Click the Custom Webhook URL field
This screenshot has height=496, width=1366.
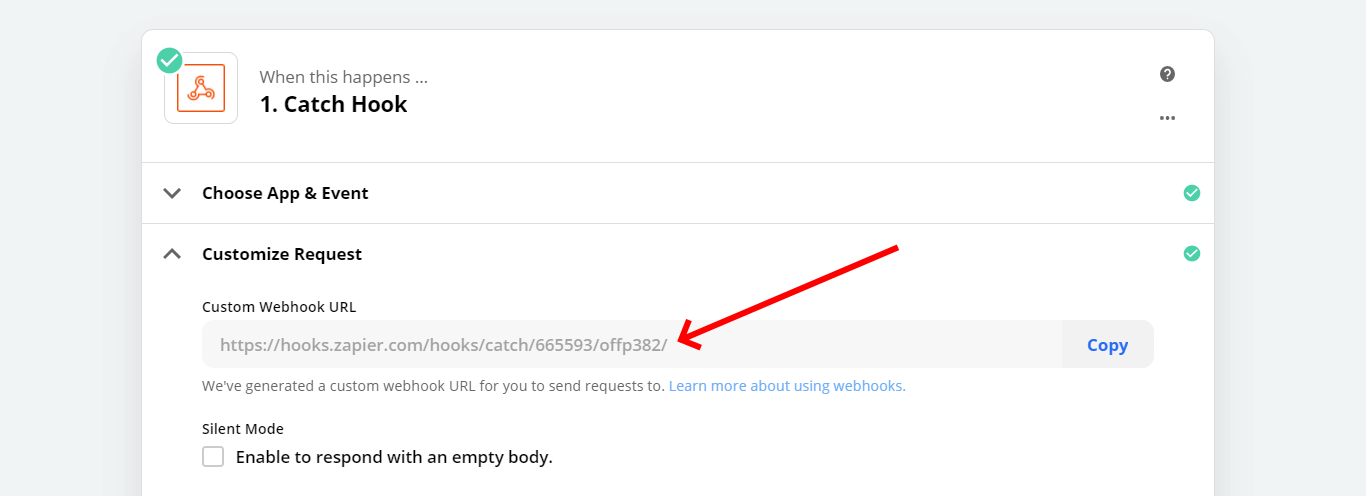click(x=630, y=345)
